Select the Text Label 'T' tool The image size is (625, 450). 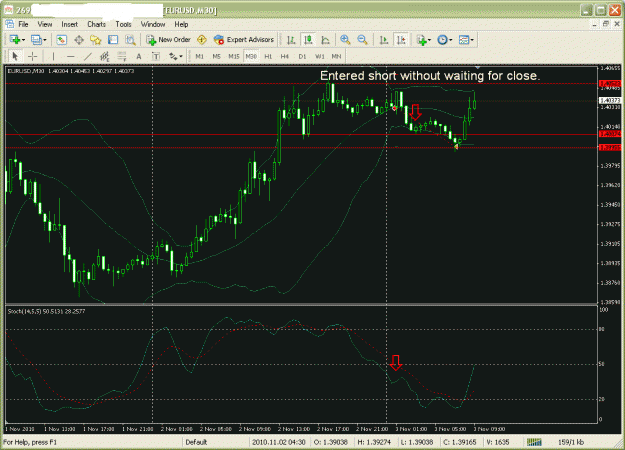(156, 56)
